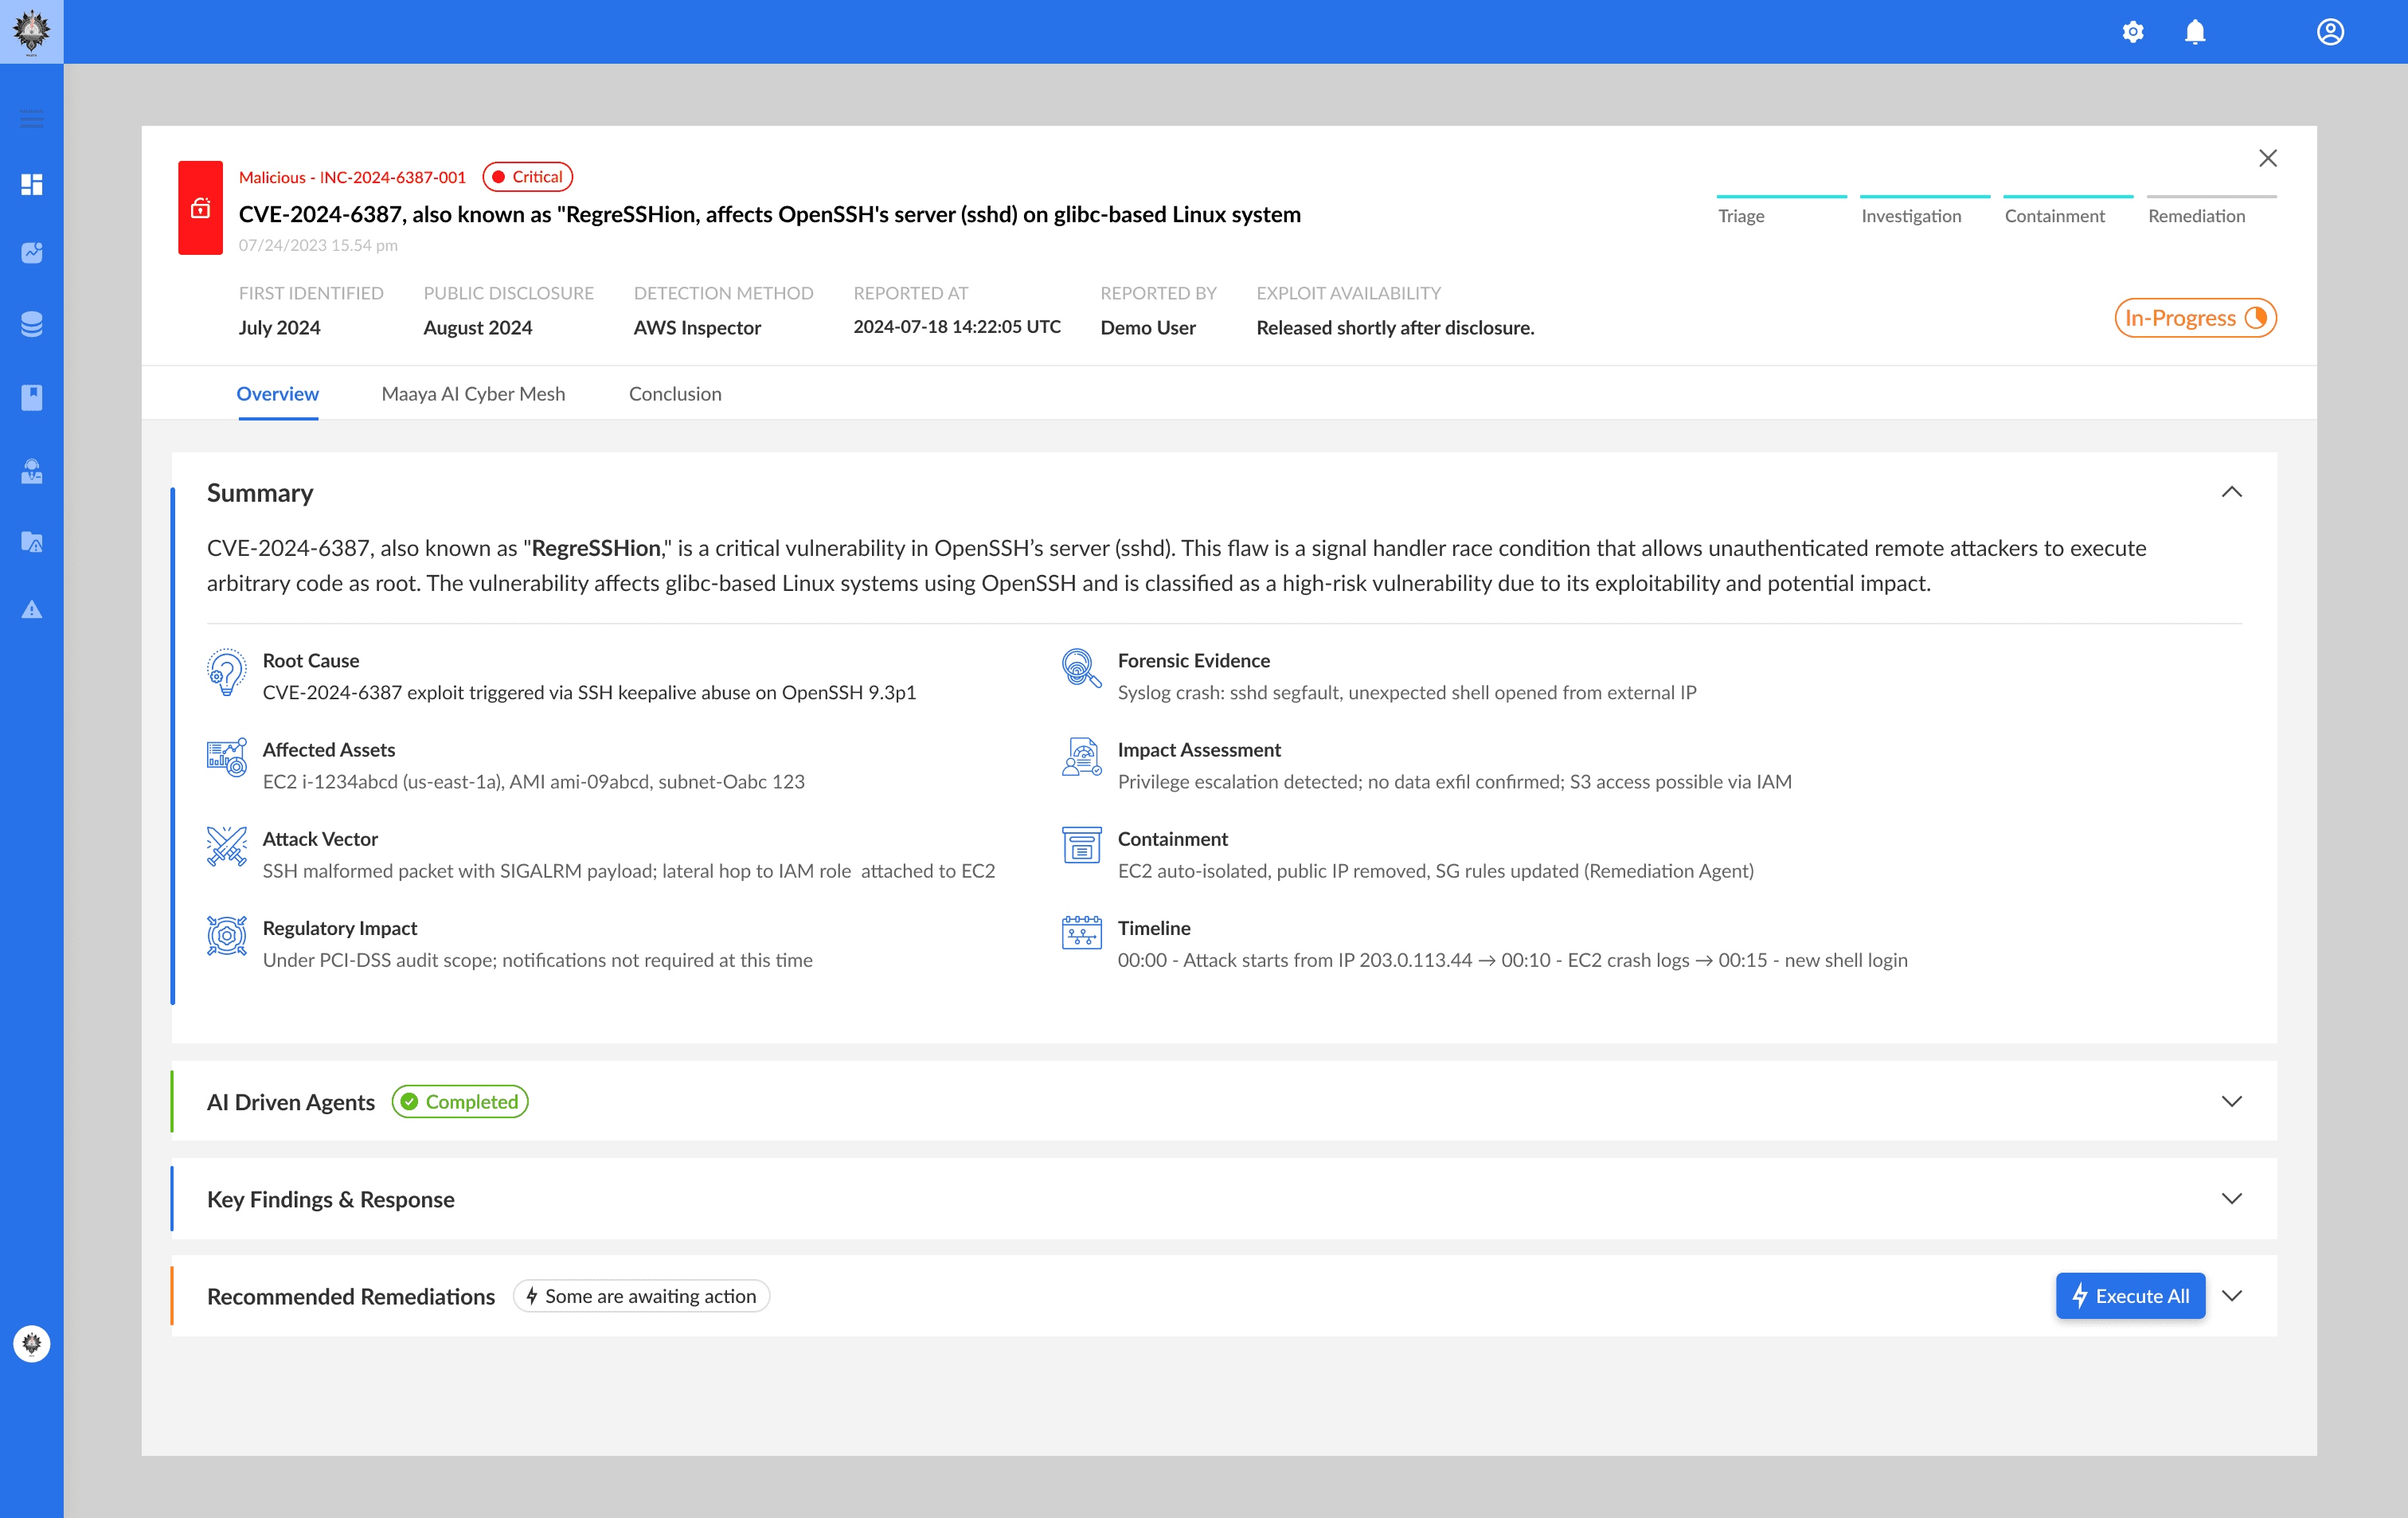
Task: Open the dashboard icon in sidebar
Action: click(x=32, y=184)
